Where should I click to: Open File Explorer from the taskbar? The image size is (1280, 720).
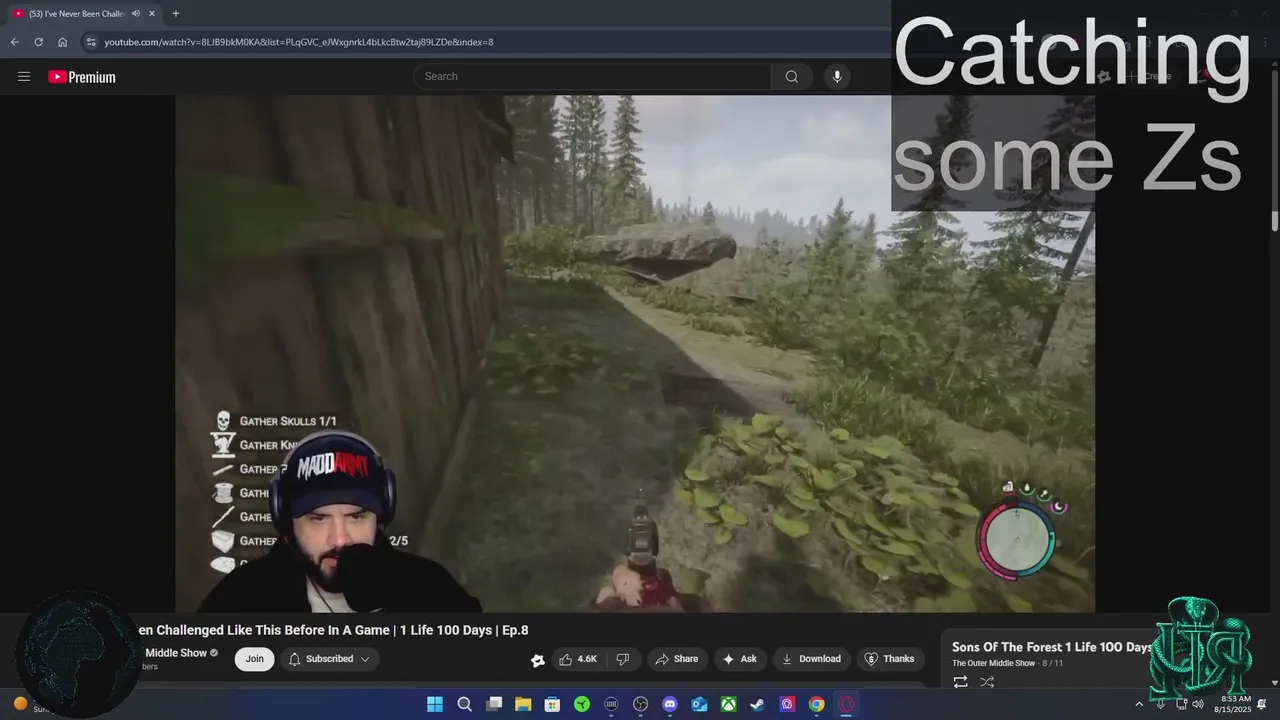523,704
